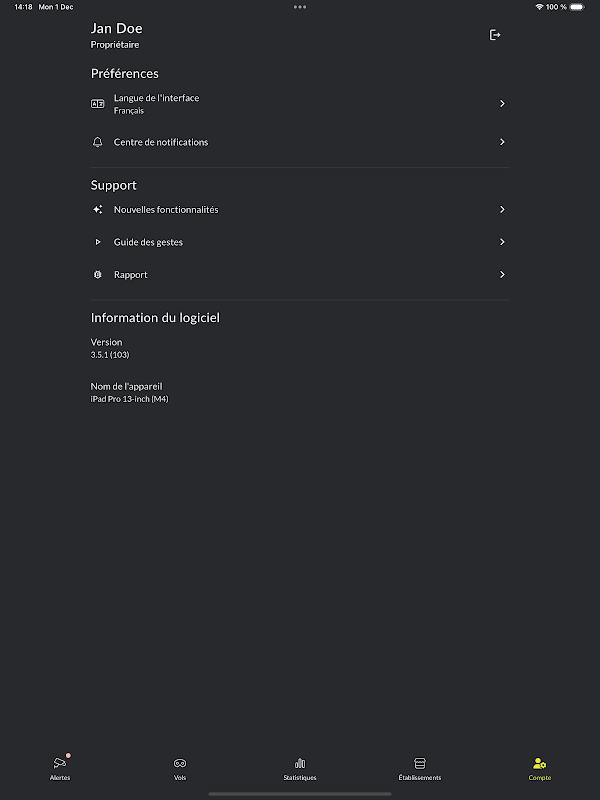600x800 pixels.
Task: Open Centre de notifications via its chevron
Action: point(502,142)
